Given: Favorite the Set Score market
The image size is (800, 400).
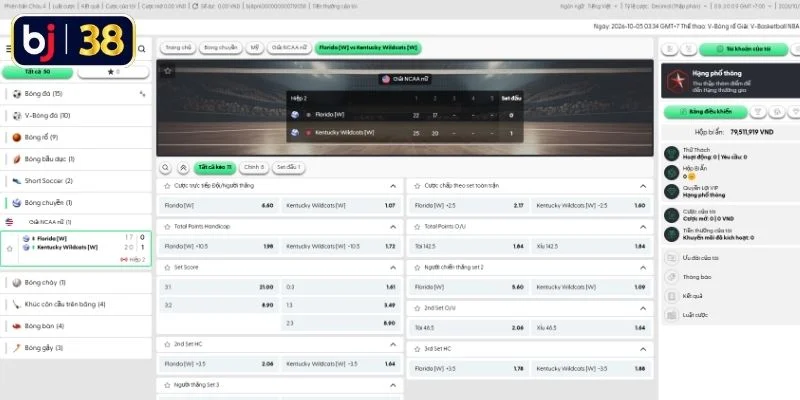Looking at the screenshot, I should (167, 267).
